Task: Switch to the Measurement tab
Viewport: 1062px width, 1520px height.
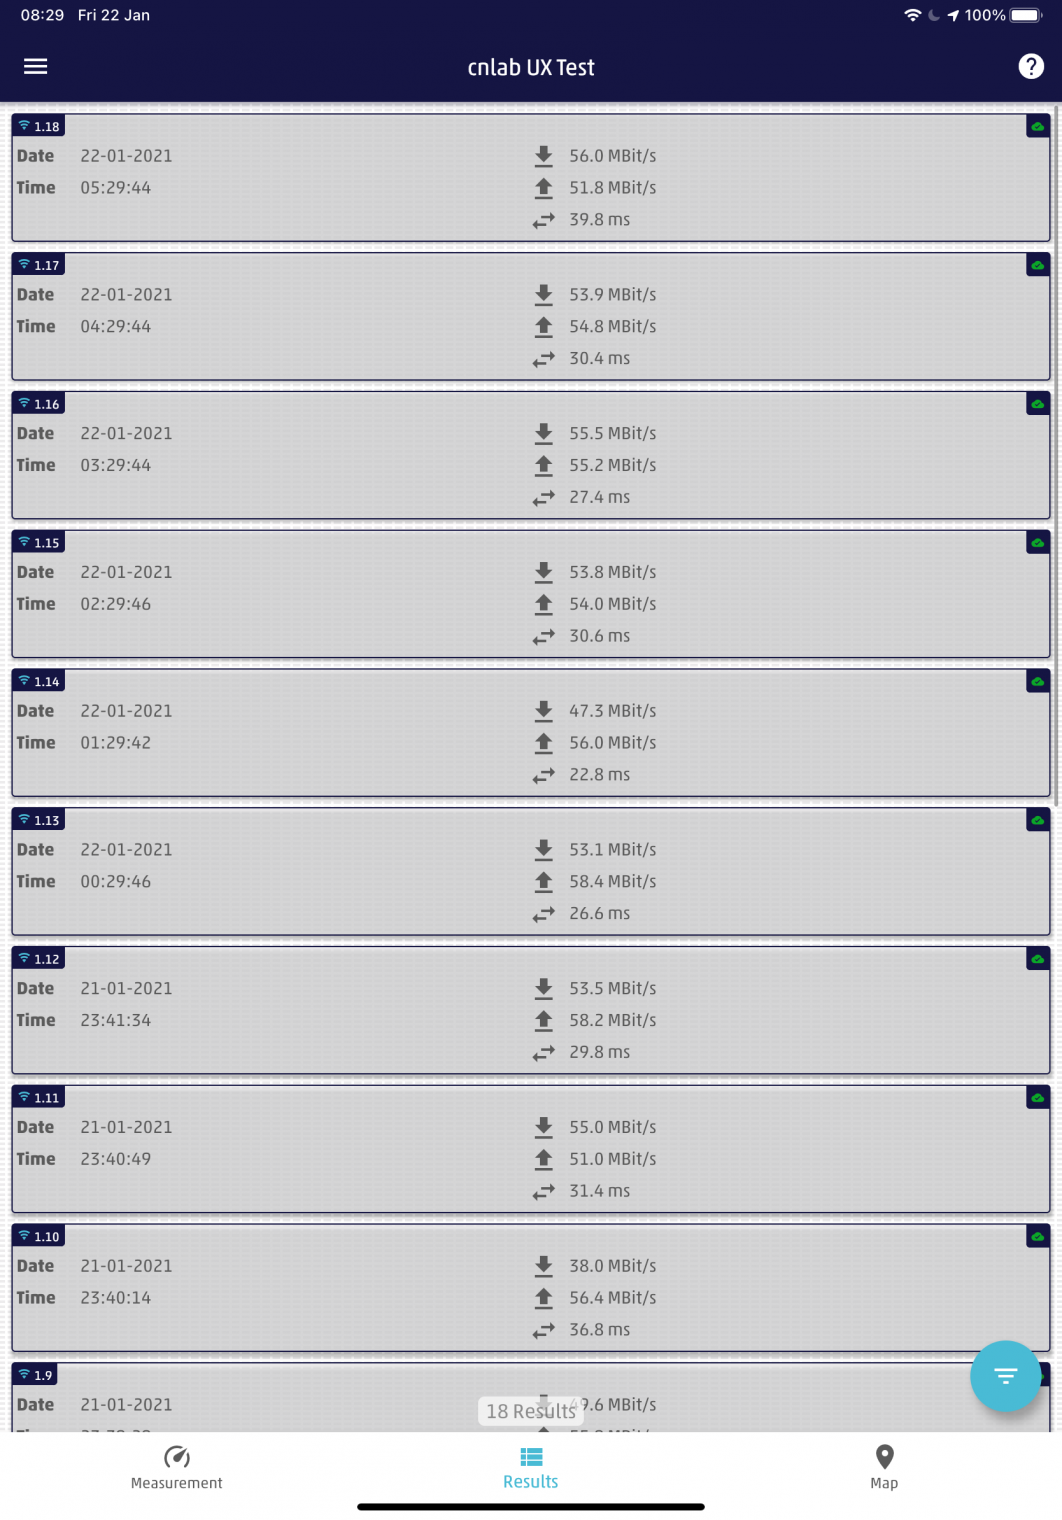Action: point(177,1467)
